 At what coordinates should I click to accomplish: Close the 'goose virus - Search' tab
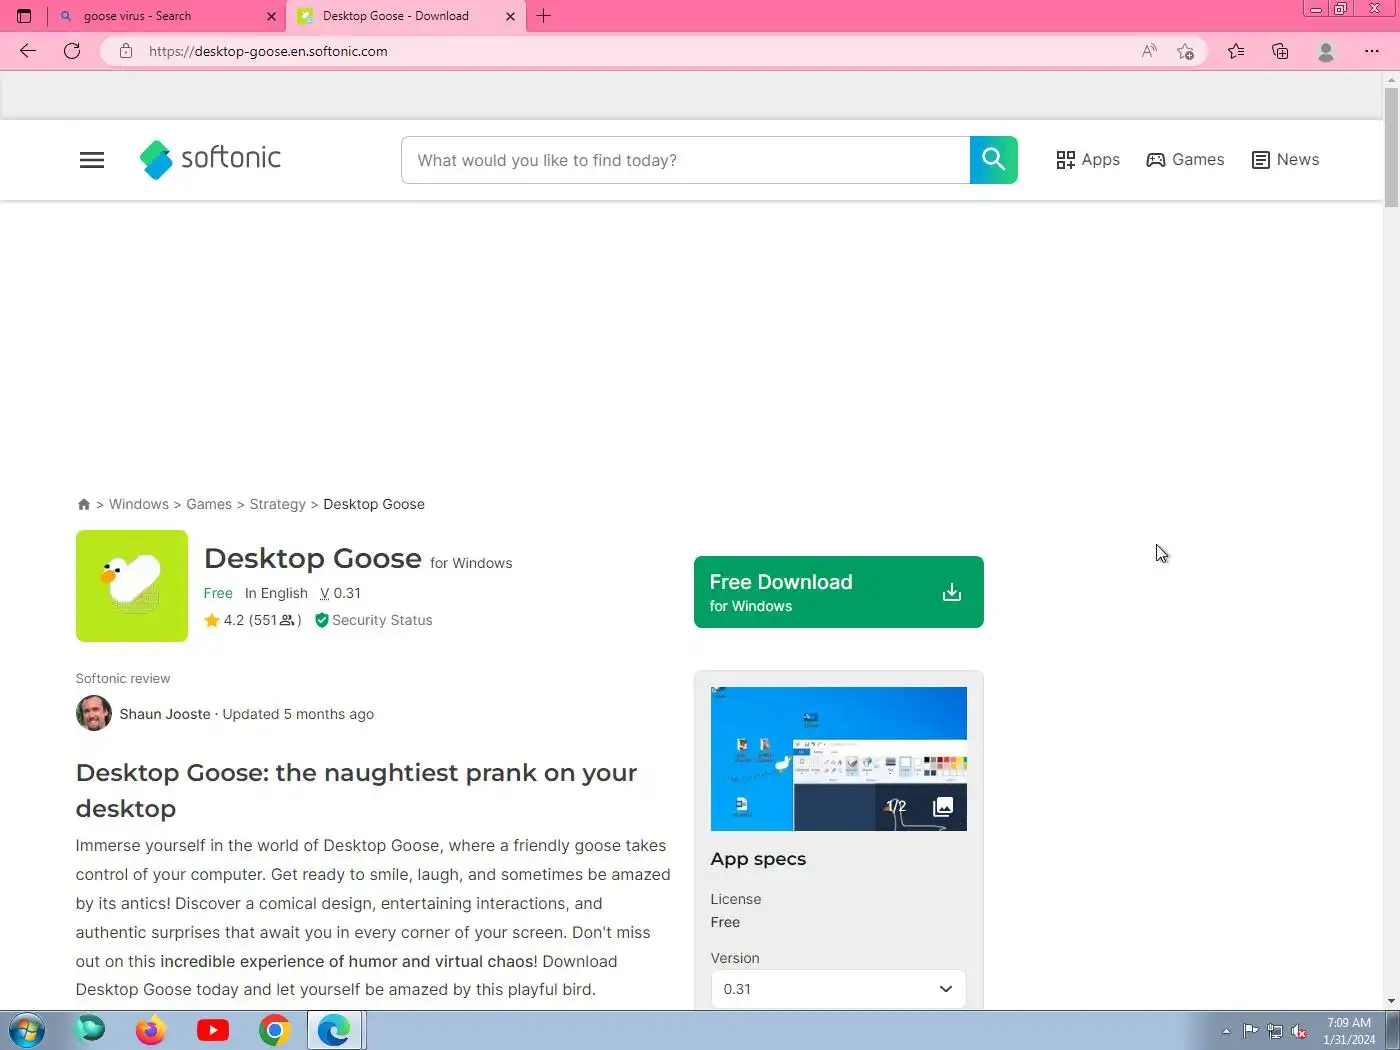click(x=271, y=16)
